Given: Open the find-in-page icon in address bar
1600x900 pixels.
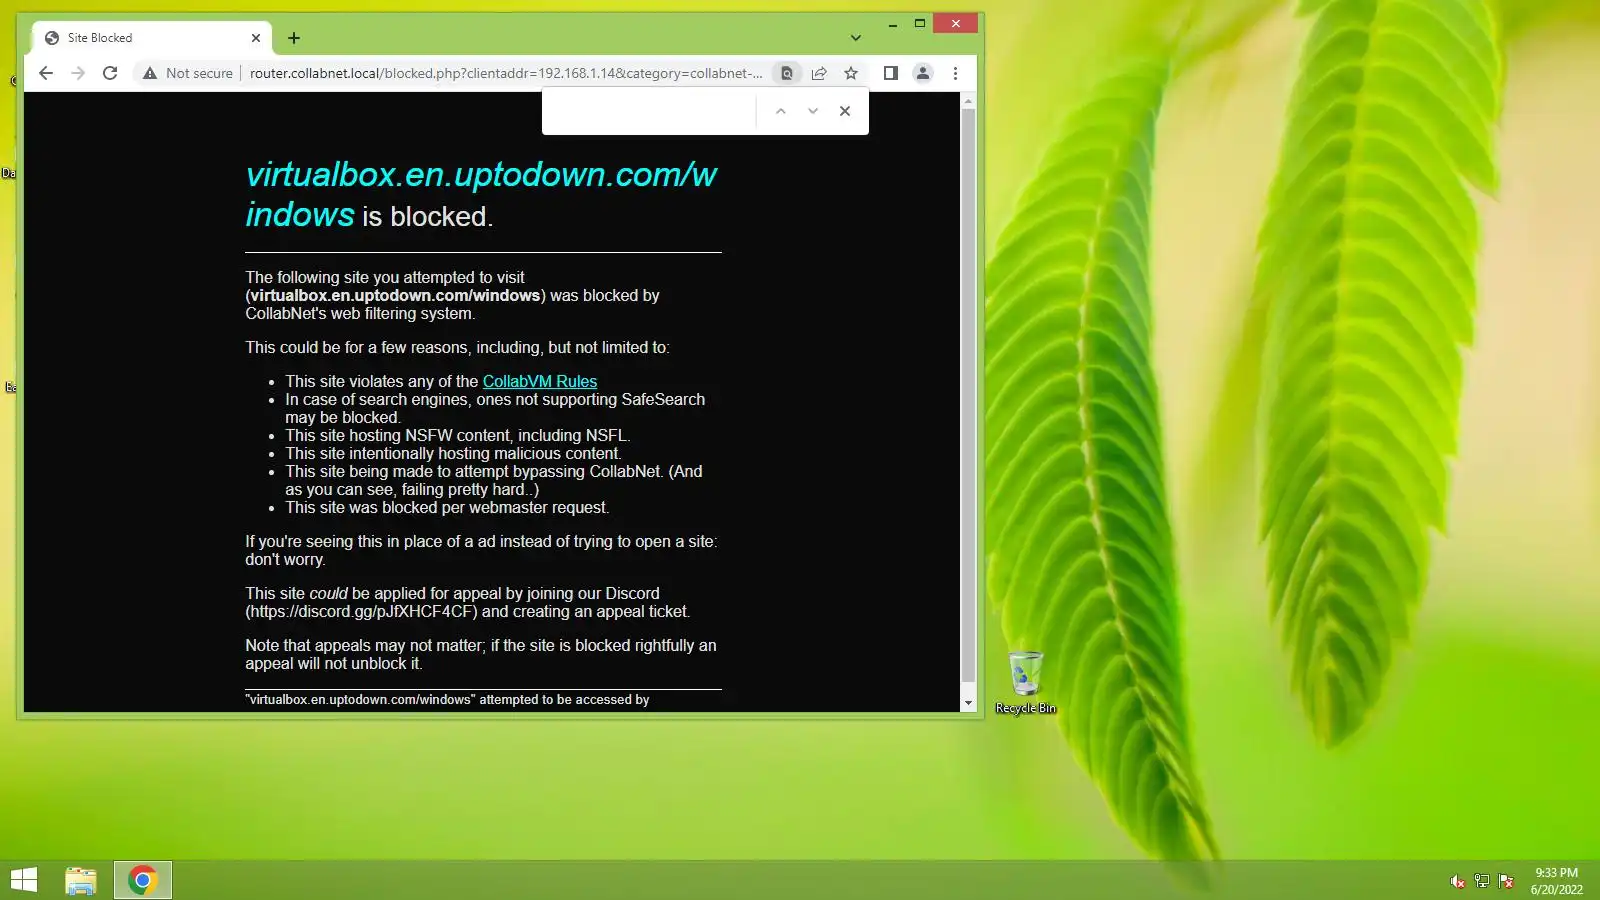Looking at the screenshot, I should click(x=787, y=73).
